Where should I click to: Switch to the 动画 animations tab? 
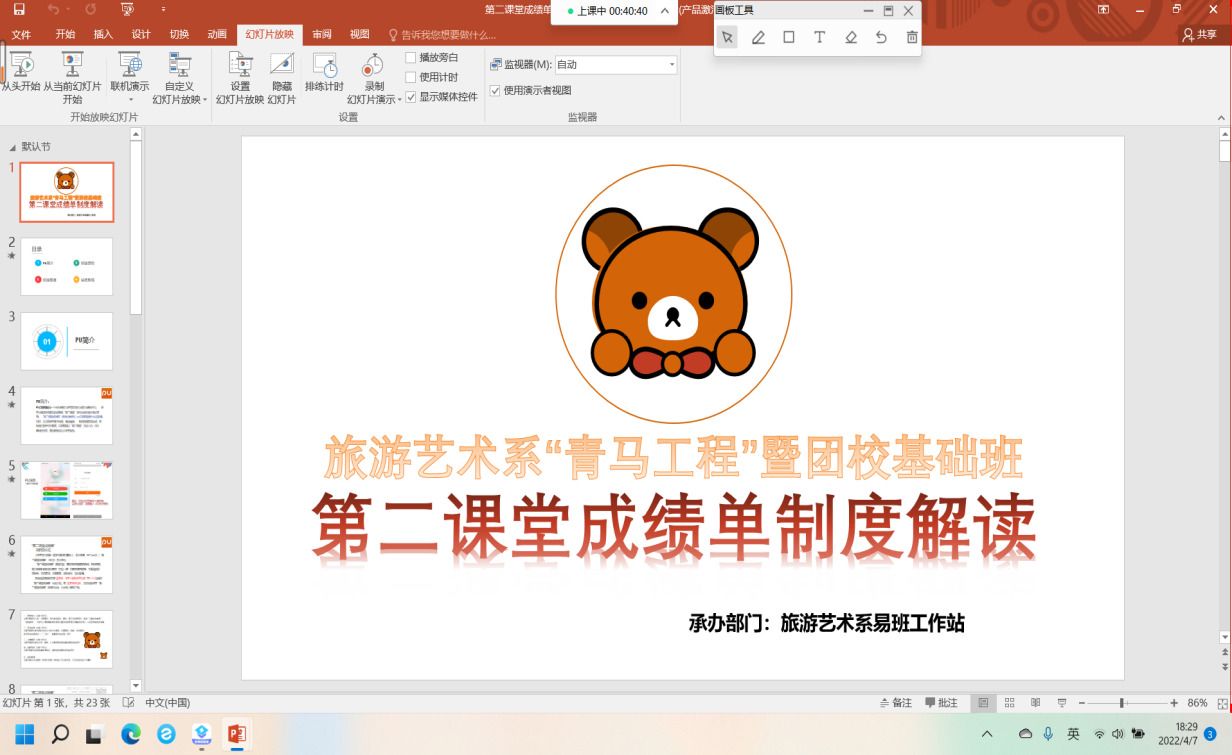pos(217,34)
